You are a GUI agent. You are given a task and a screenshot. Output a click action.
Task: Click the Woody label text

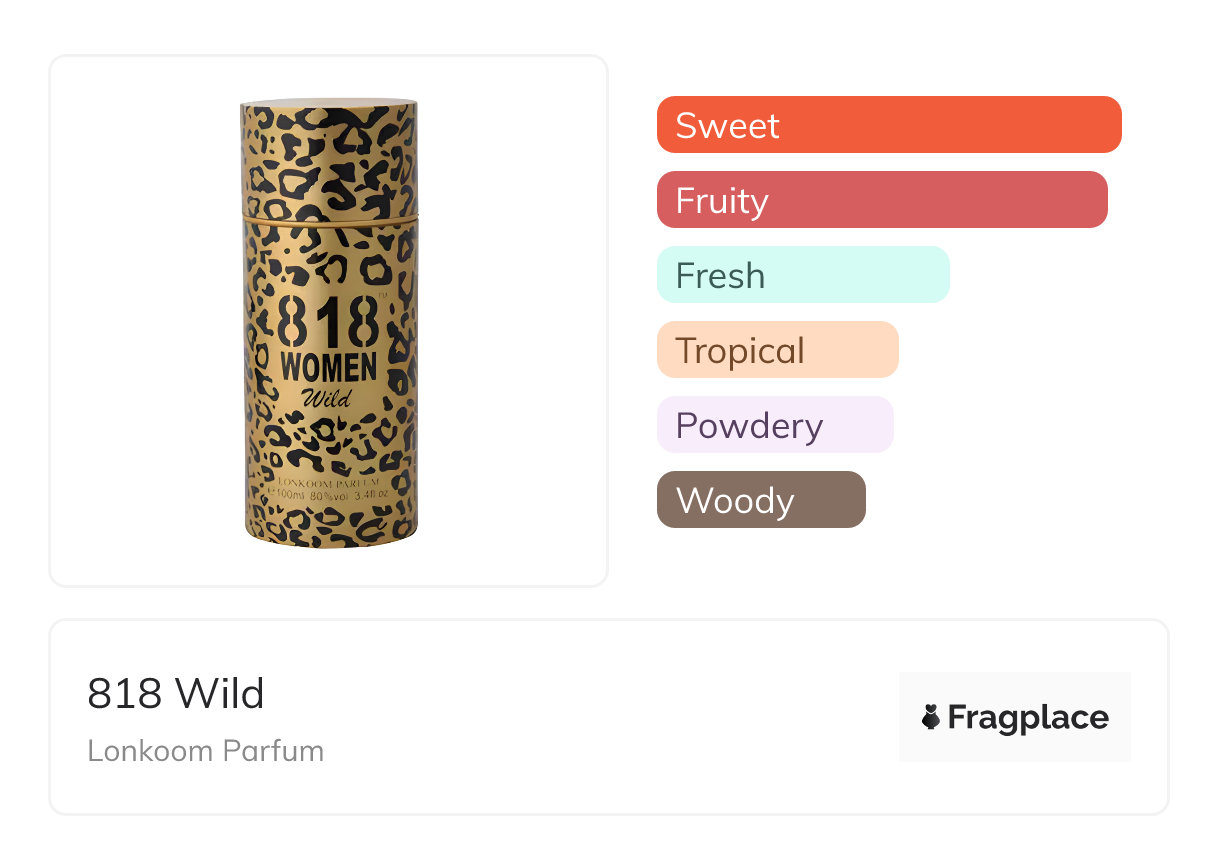(x=735, y=500)
